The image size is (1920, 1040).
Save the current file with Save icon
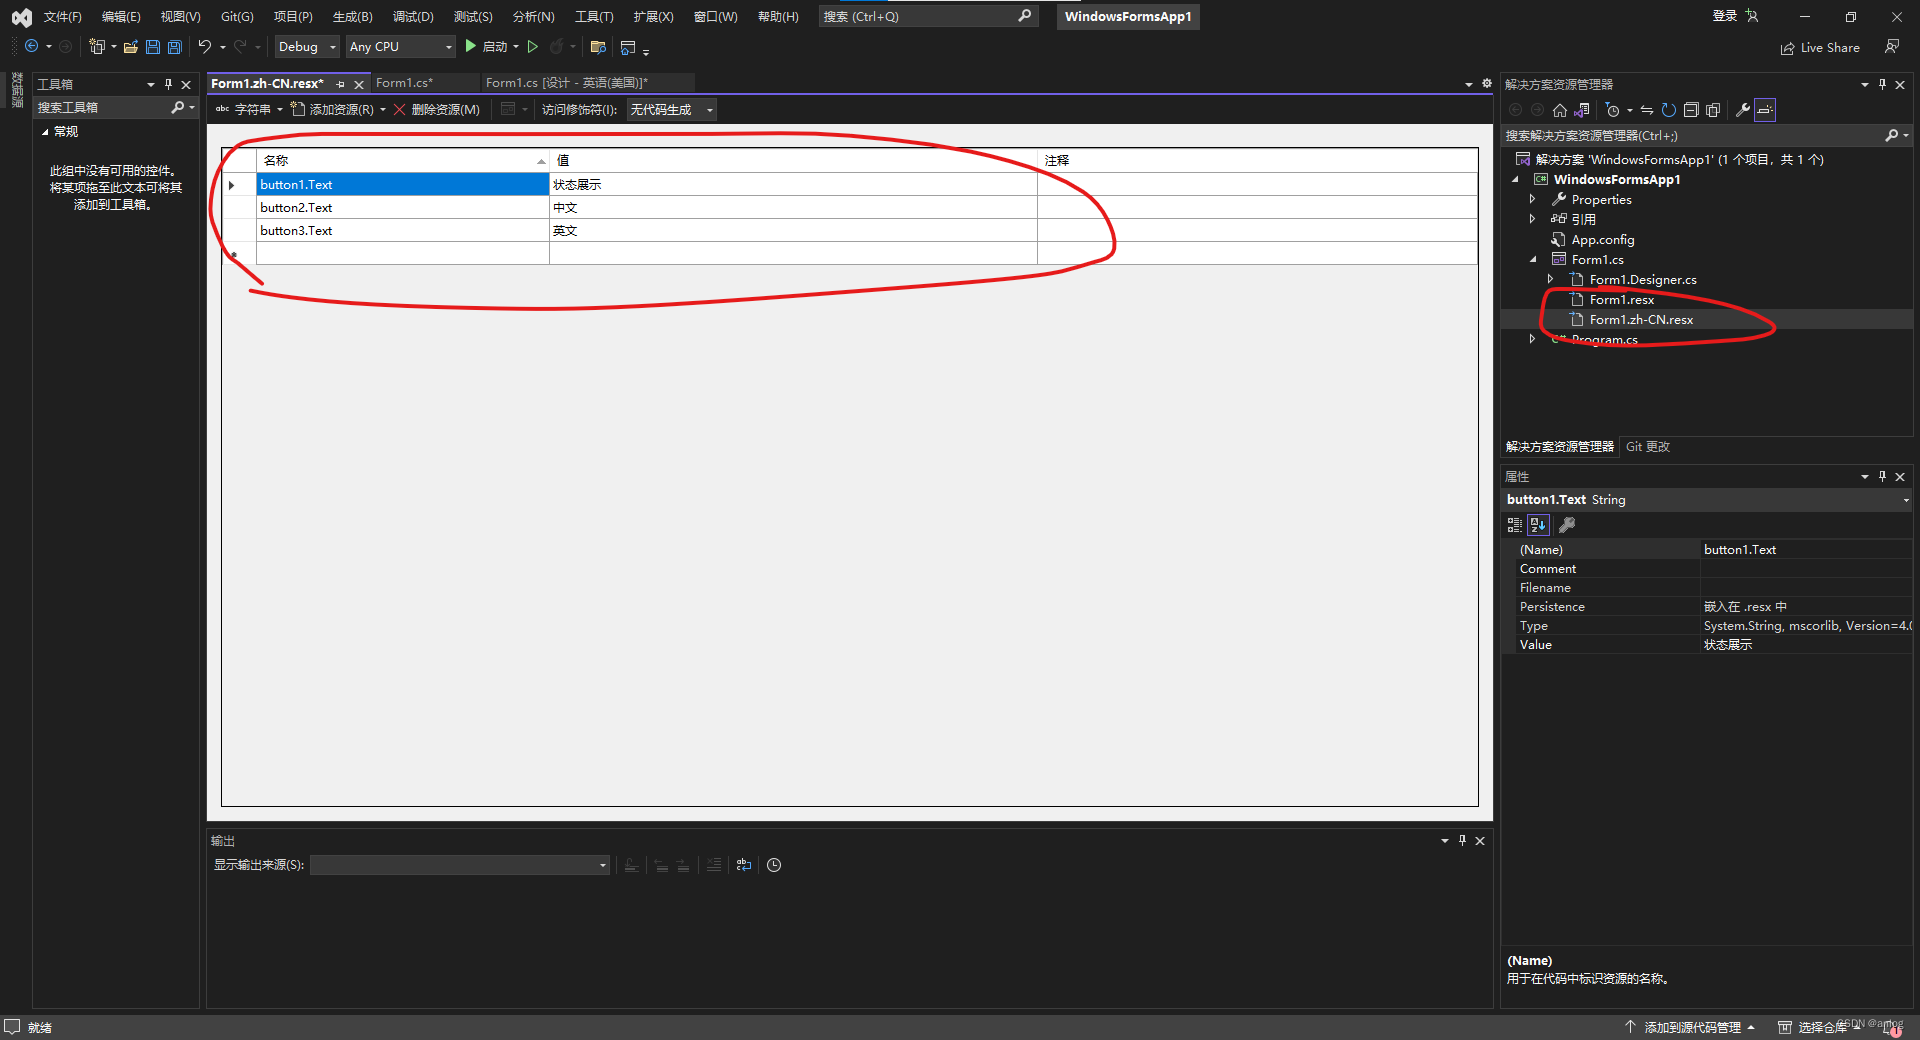153,47
